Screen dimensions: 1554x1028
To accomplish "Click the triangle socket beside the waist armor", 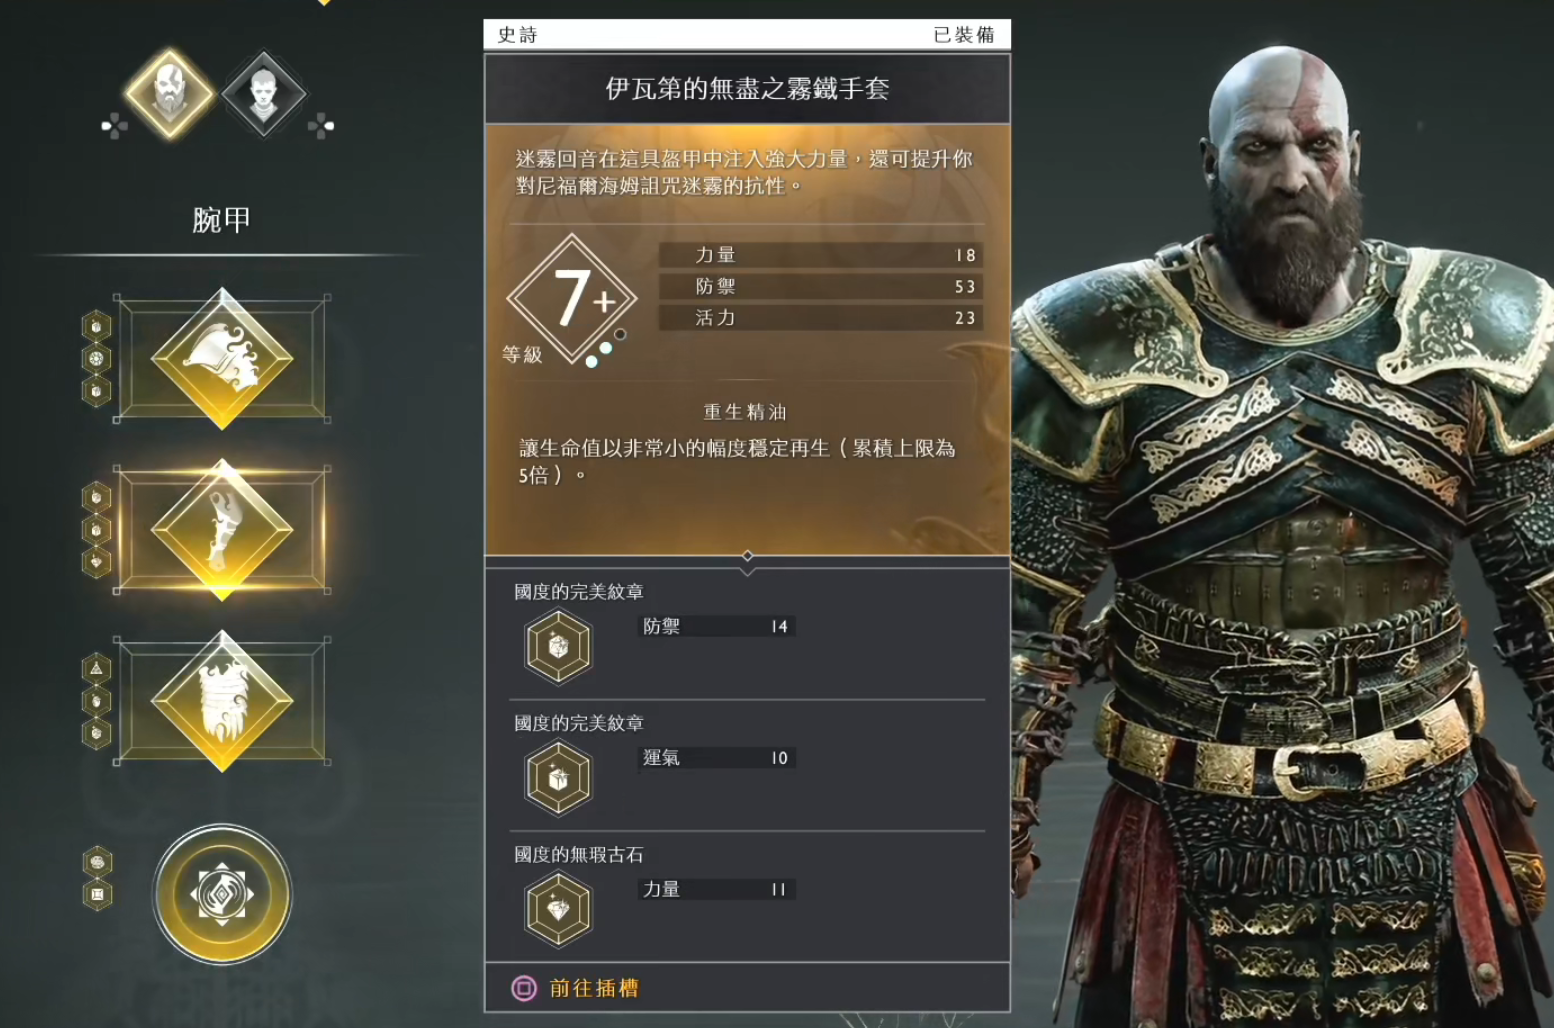I will click(96, 668).
